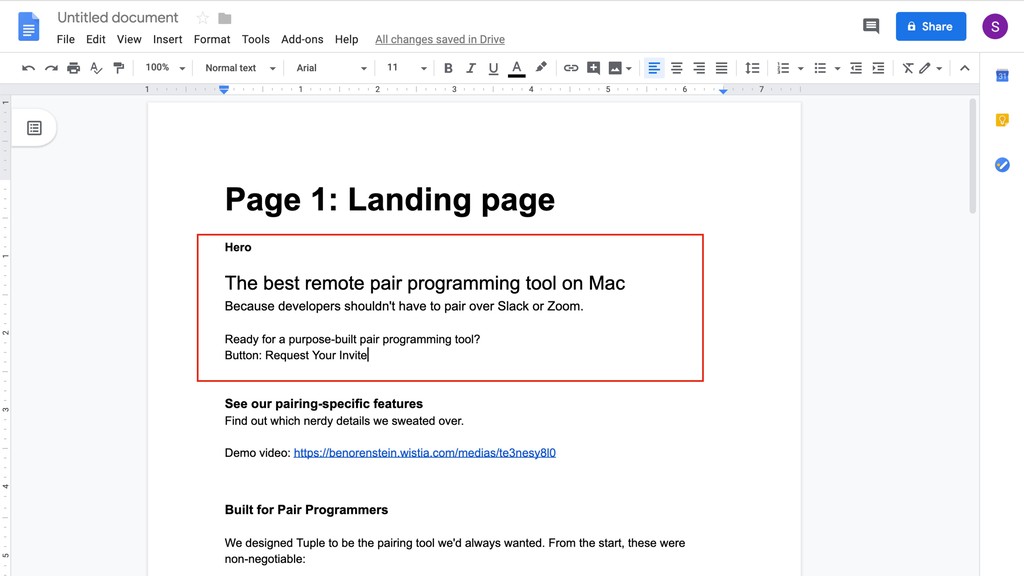Select the Paint format roller icon
1024x576 pixels.
[x=119, y=68]
